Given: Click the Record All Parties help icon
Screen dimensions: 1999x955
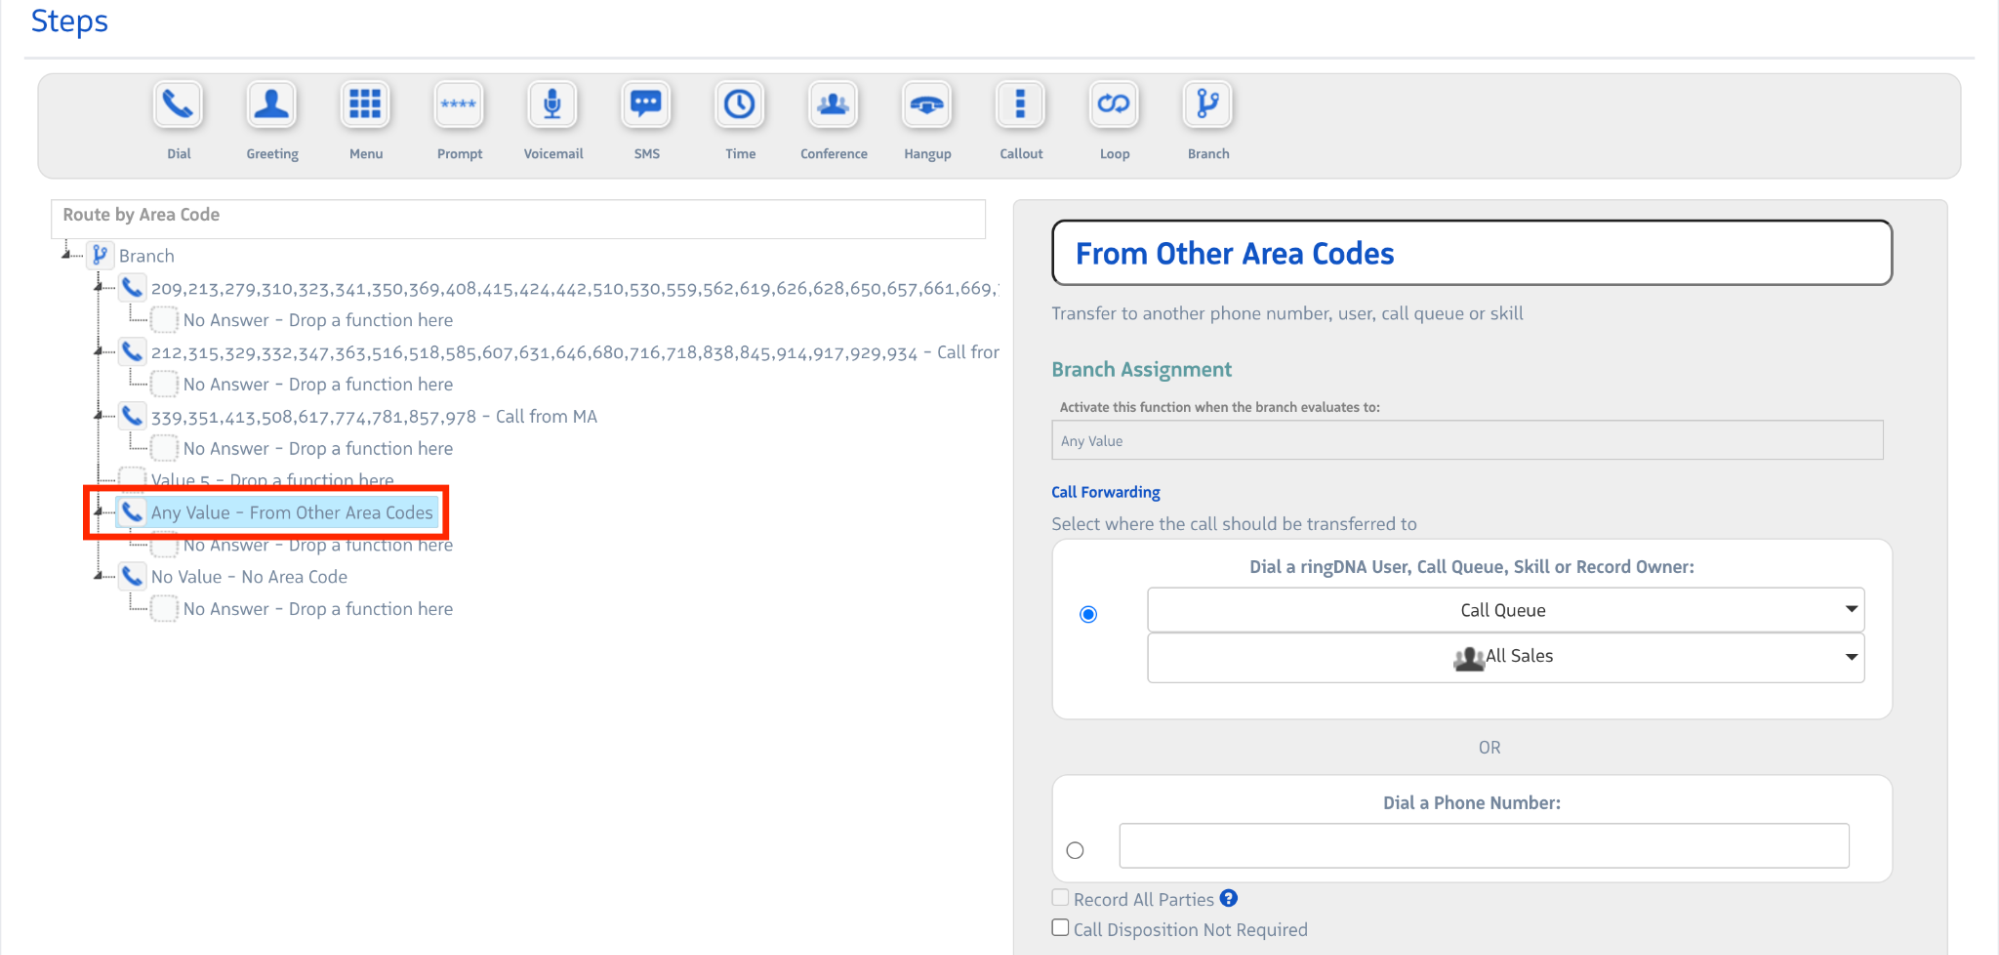Looking at the screenshot, I should [1229, 898].
